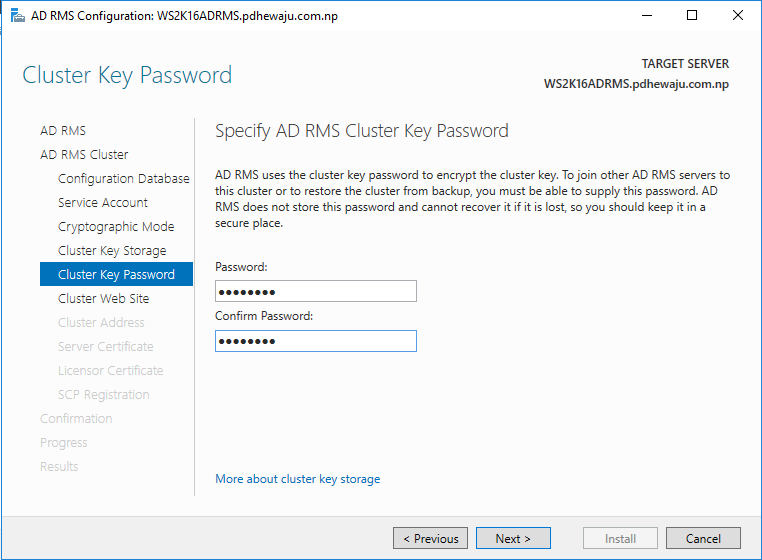Jump to Cluster Web Site step

point(104,298)
